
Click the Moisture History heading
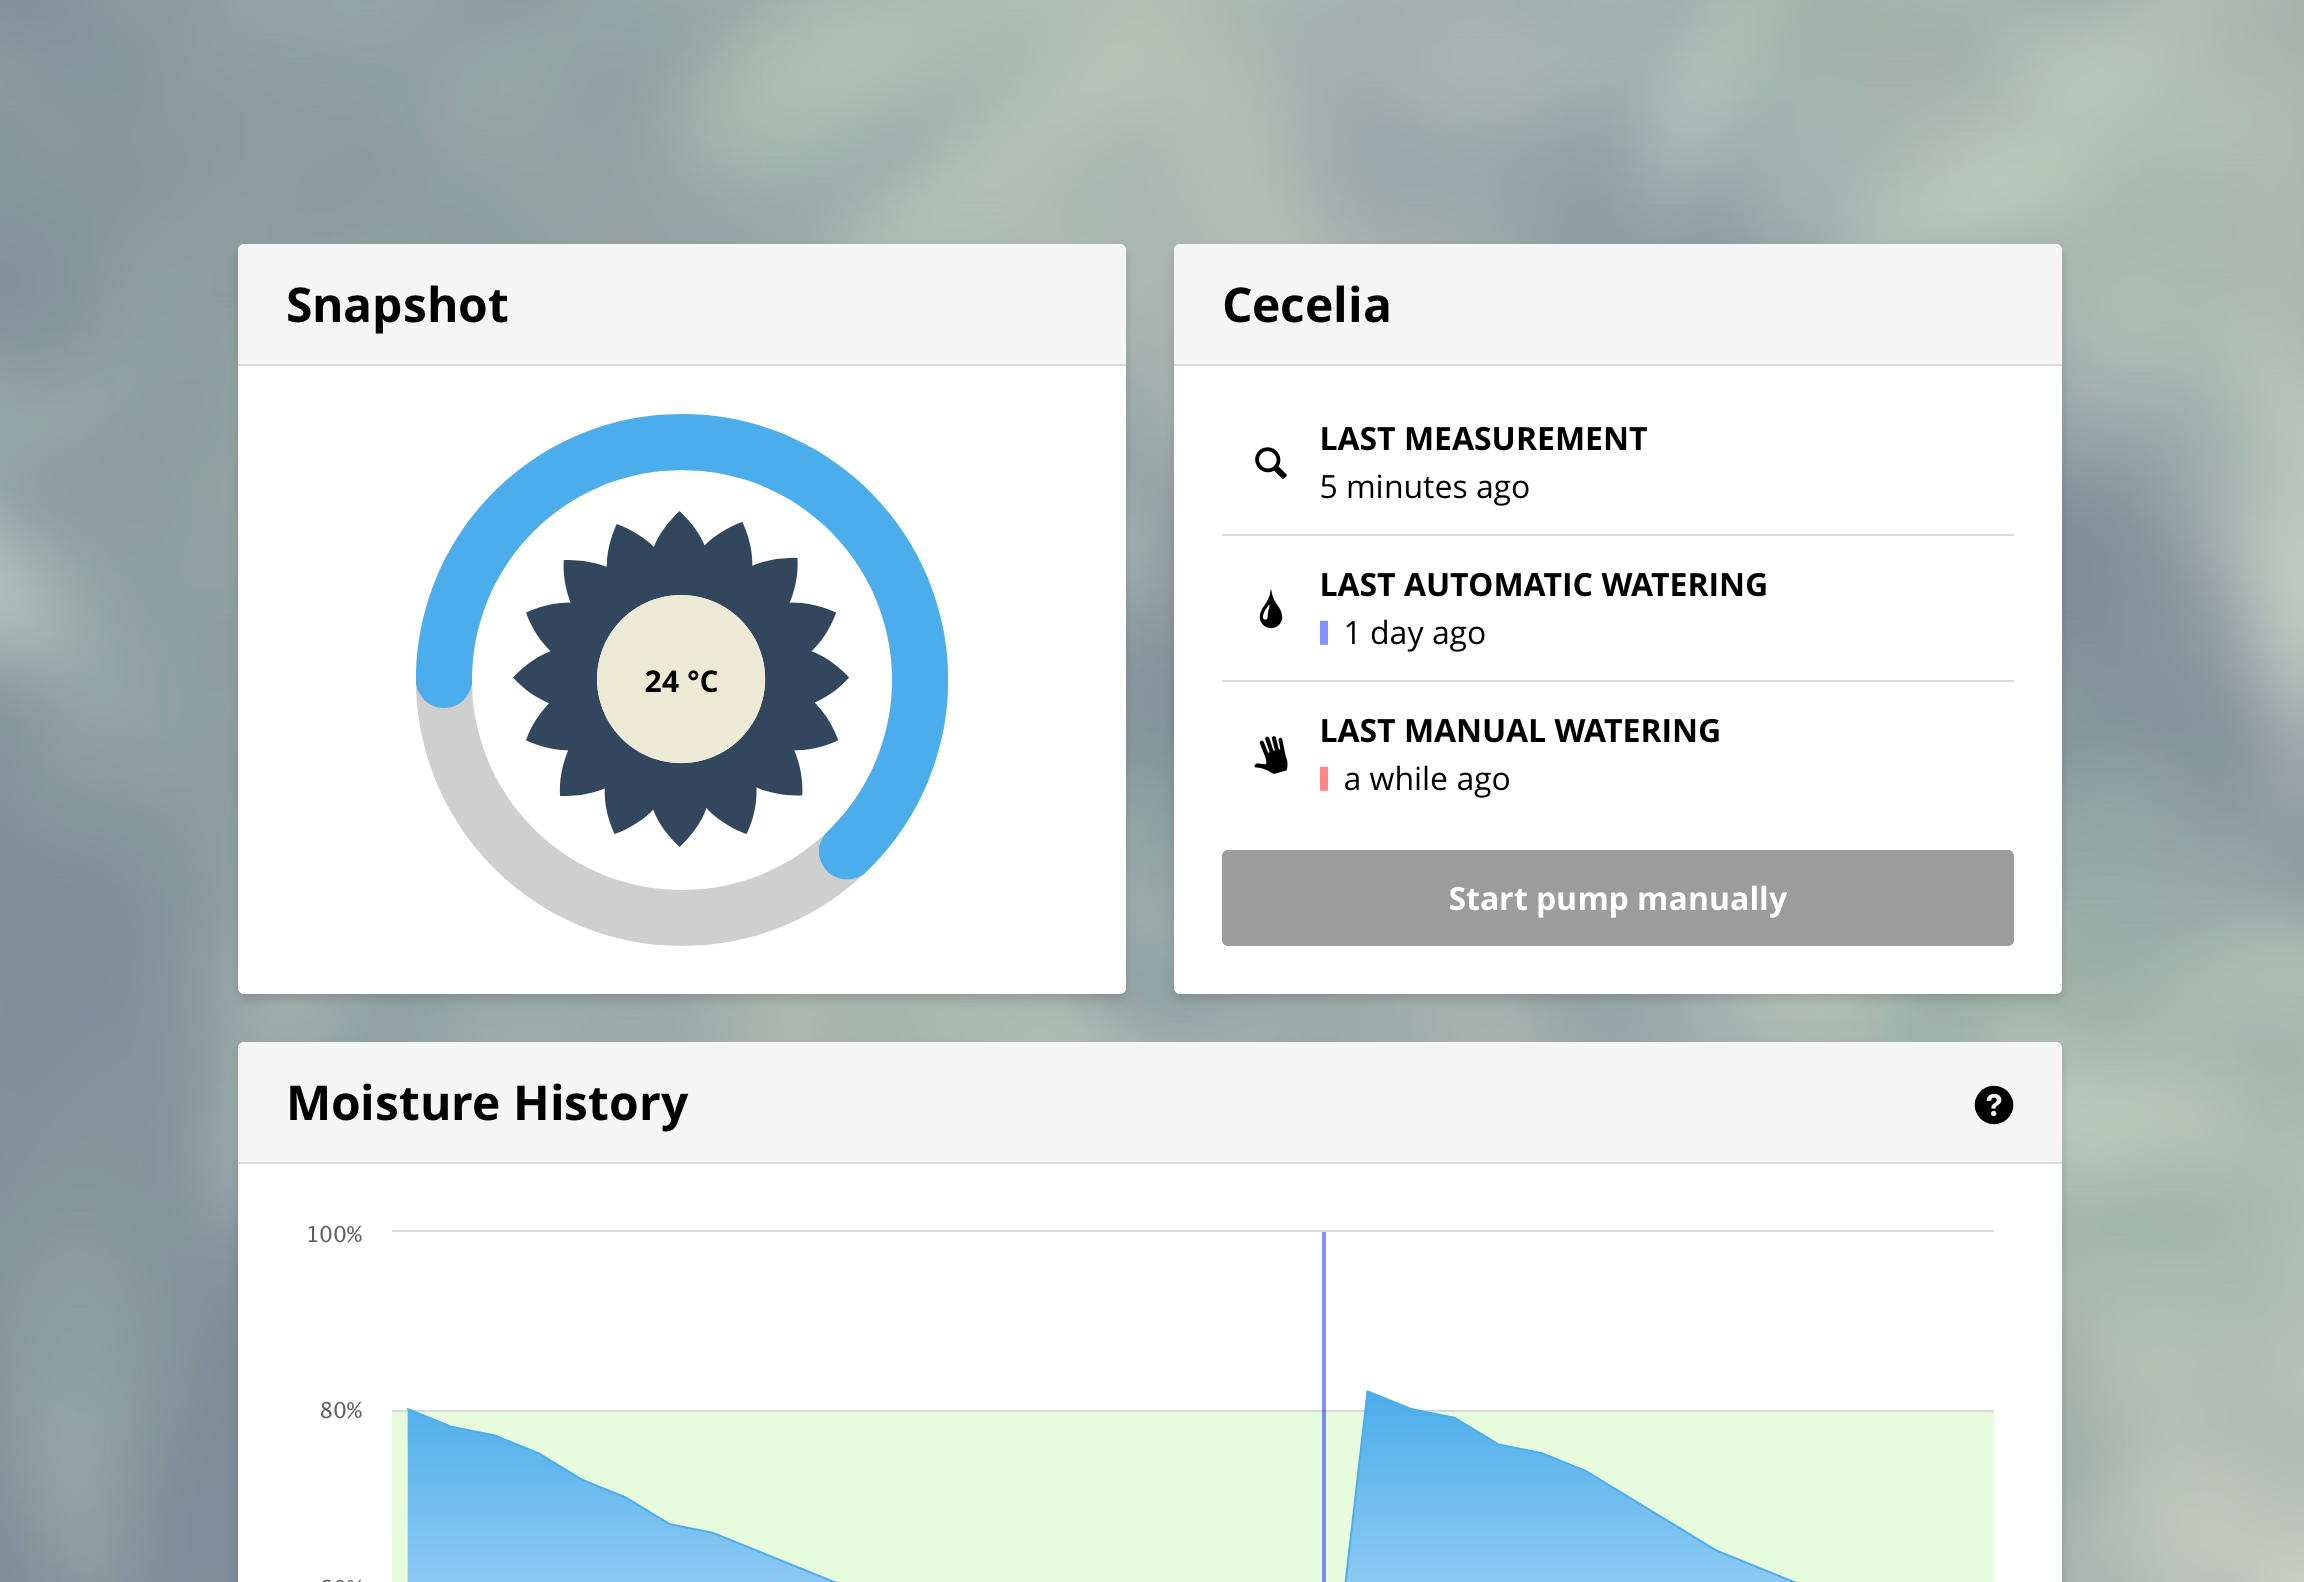pos(487,1104)
